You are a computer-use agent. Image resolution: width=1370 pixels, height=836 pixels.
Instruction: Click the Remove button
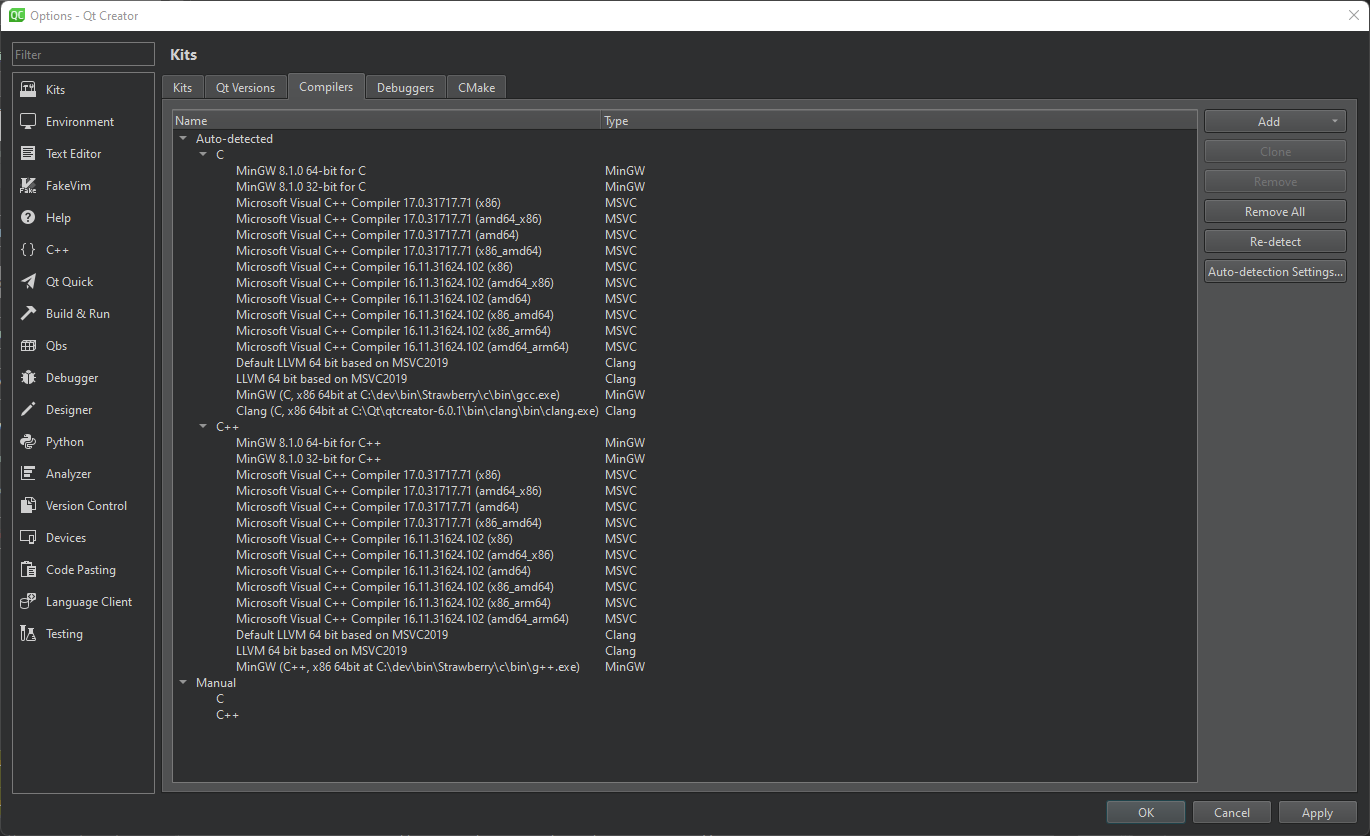1275,182
